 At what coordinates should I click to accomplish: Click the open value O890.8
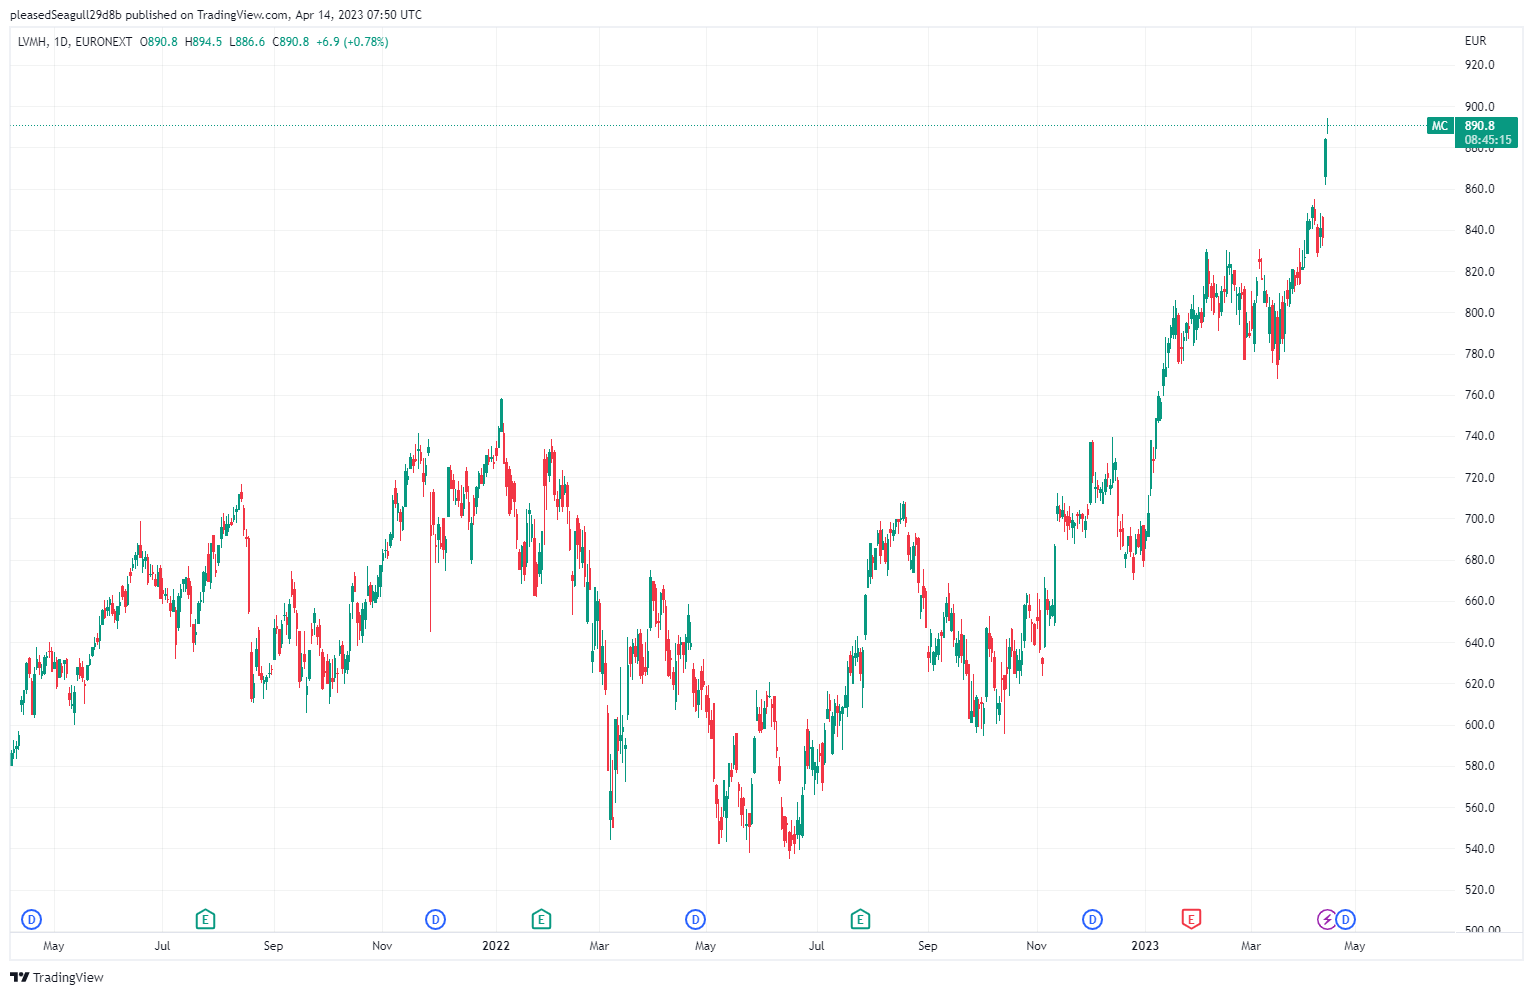point(159,42)
